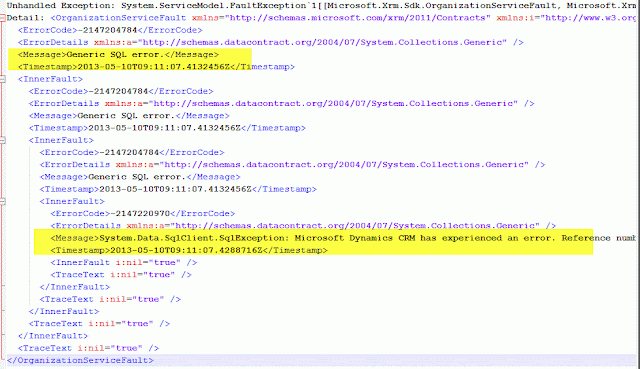Image resolution: width=640 pixels, height=369 pixels.
Task: Click the first ErrorCode line below Detail
Action: (x=110, y=30)
